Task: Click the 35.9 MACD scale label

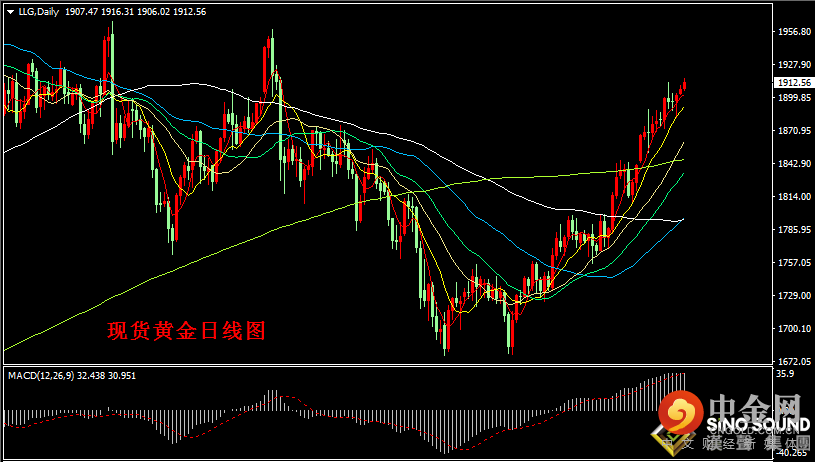Action: (785, 374)
